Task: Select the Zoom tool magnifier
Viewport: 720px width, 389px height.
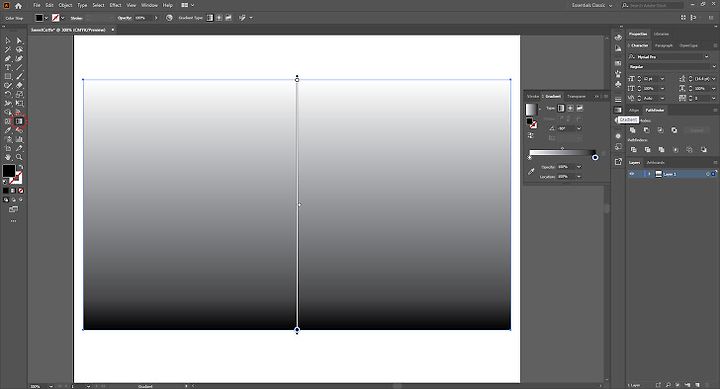Action: point(19,157)
